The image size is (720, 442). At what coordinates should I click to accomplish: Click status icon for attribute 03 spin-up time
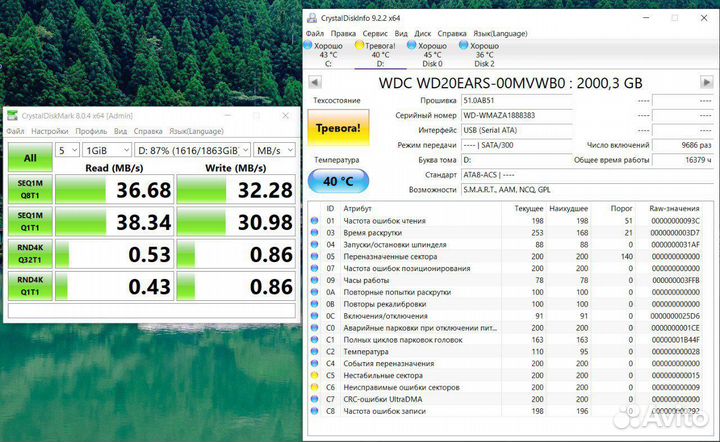click(315, 233)
